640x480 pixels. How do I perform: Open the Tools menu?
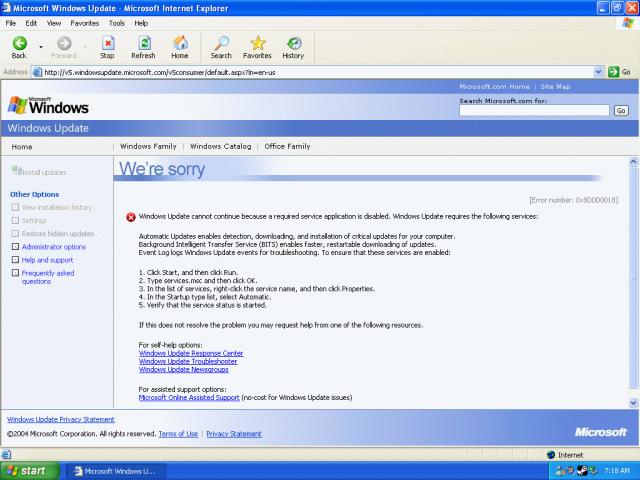point(117,23)
